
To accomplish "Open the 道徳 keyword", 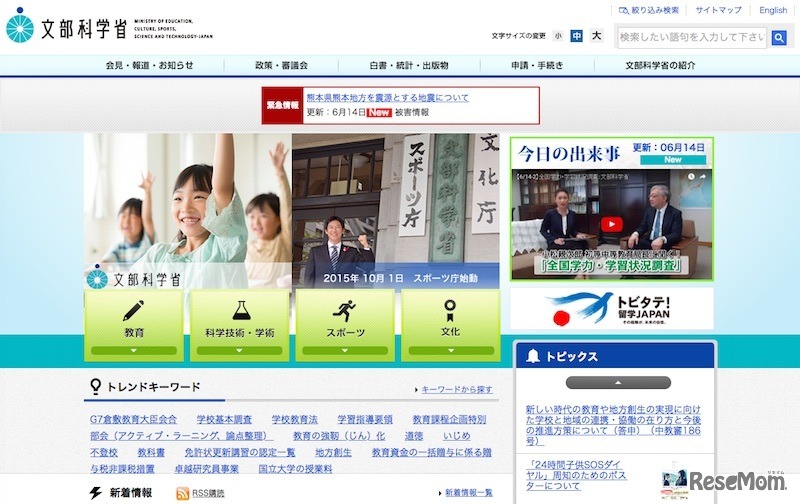I will pos(414,436).
